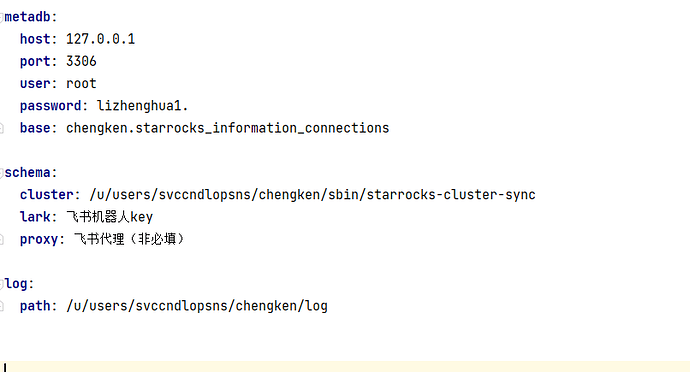Screen dimensions: 690x372
Task: Click the cluster key label
Action: click(x=47, y=195)
